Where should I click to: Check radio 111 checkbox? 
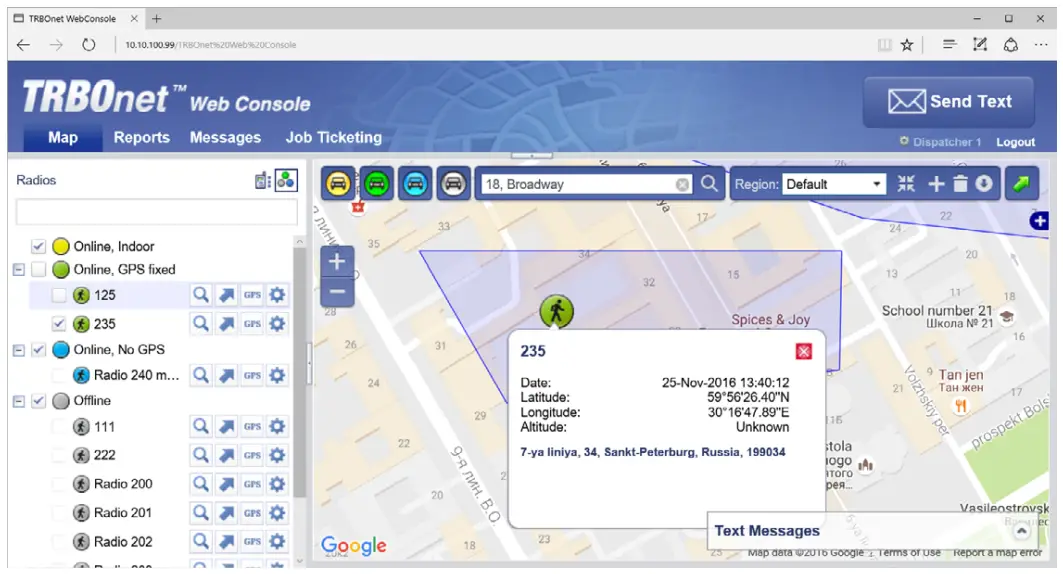tap(59, 426)
